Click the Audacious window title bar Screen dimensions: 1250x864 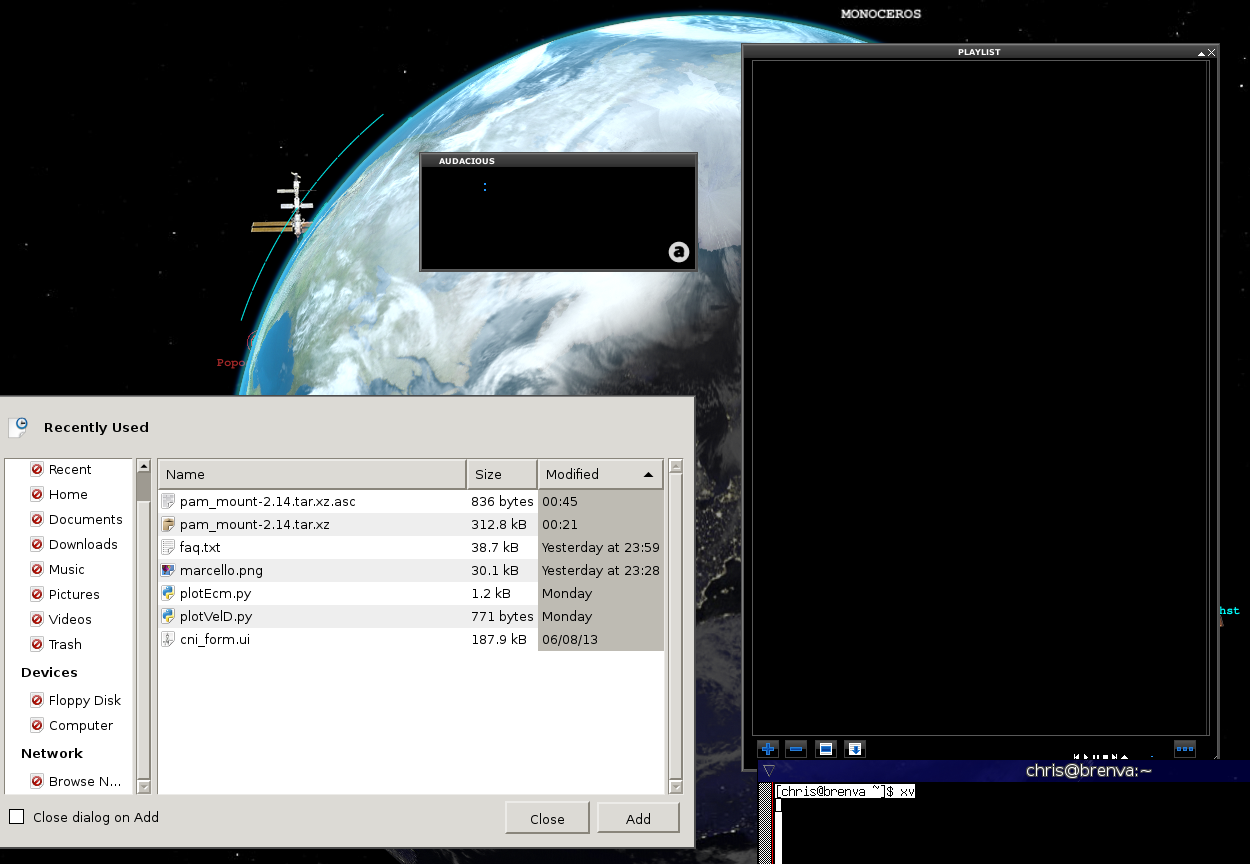[x=558, y=160]
